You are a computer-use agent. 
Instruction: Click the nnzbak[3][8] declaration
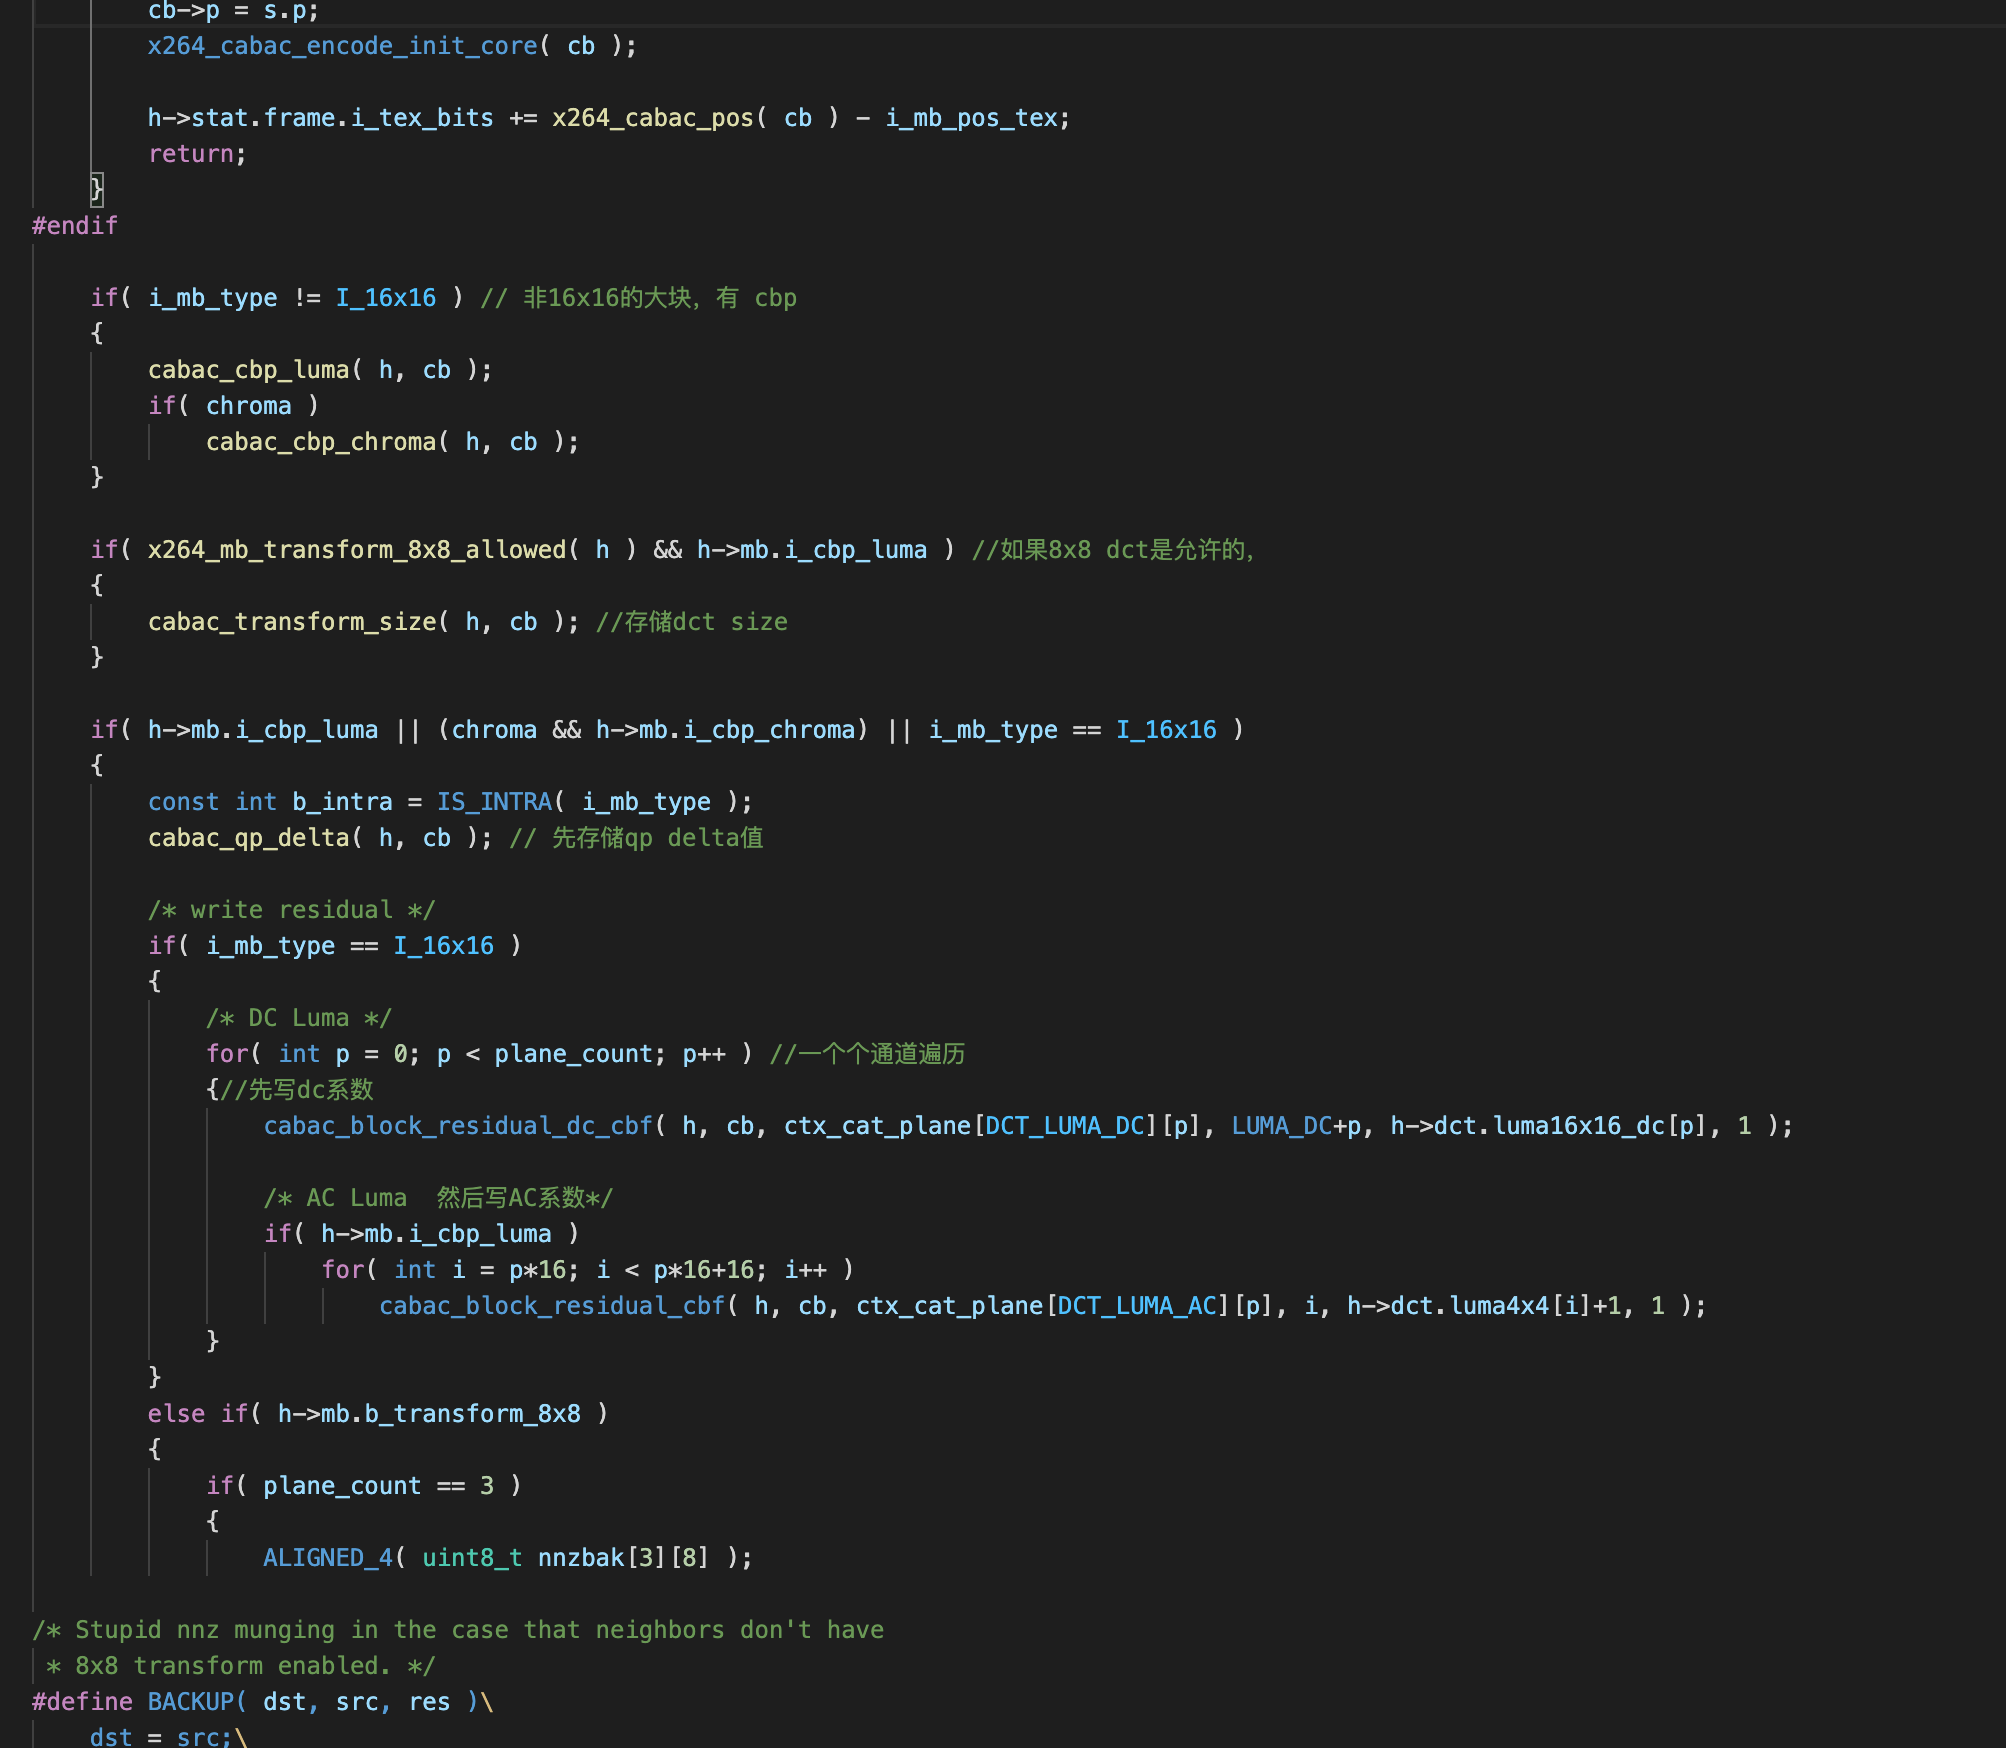click(x=624, y=1558)
